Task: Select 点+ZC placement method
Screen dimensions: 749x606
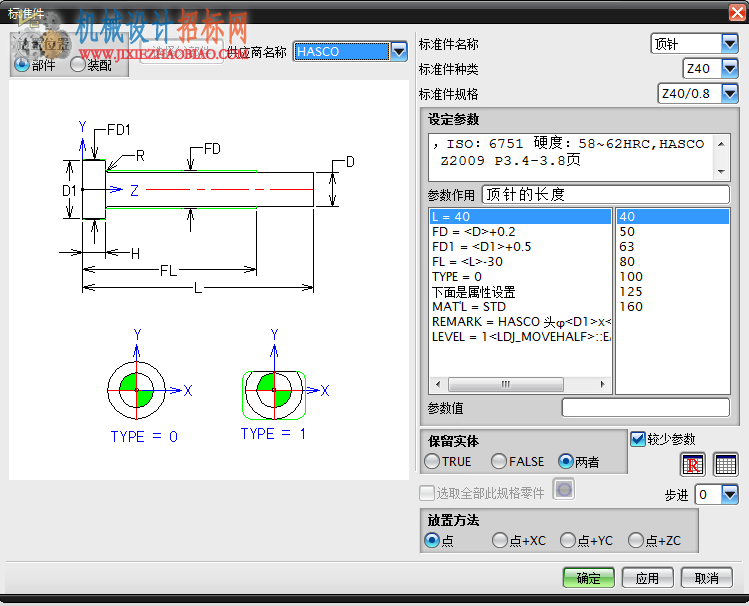Action: pos(636,540)
